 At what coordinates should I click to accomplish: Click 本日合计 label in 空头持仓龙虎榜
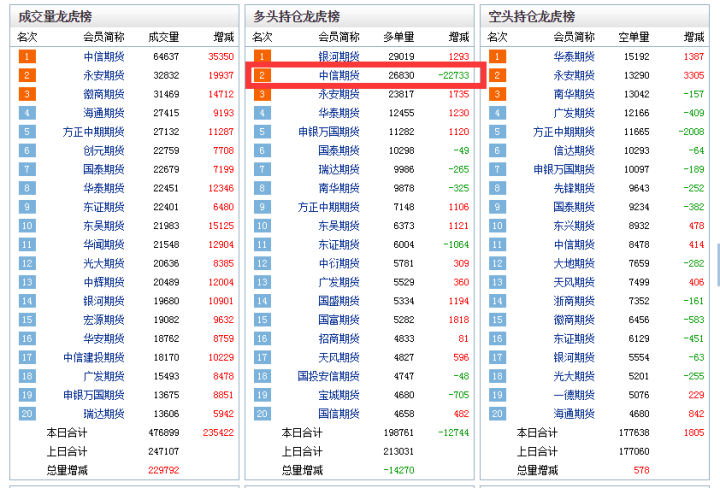537,432
